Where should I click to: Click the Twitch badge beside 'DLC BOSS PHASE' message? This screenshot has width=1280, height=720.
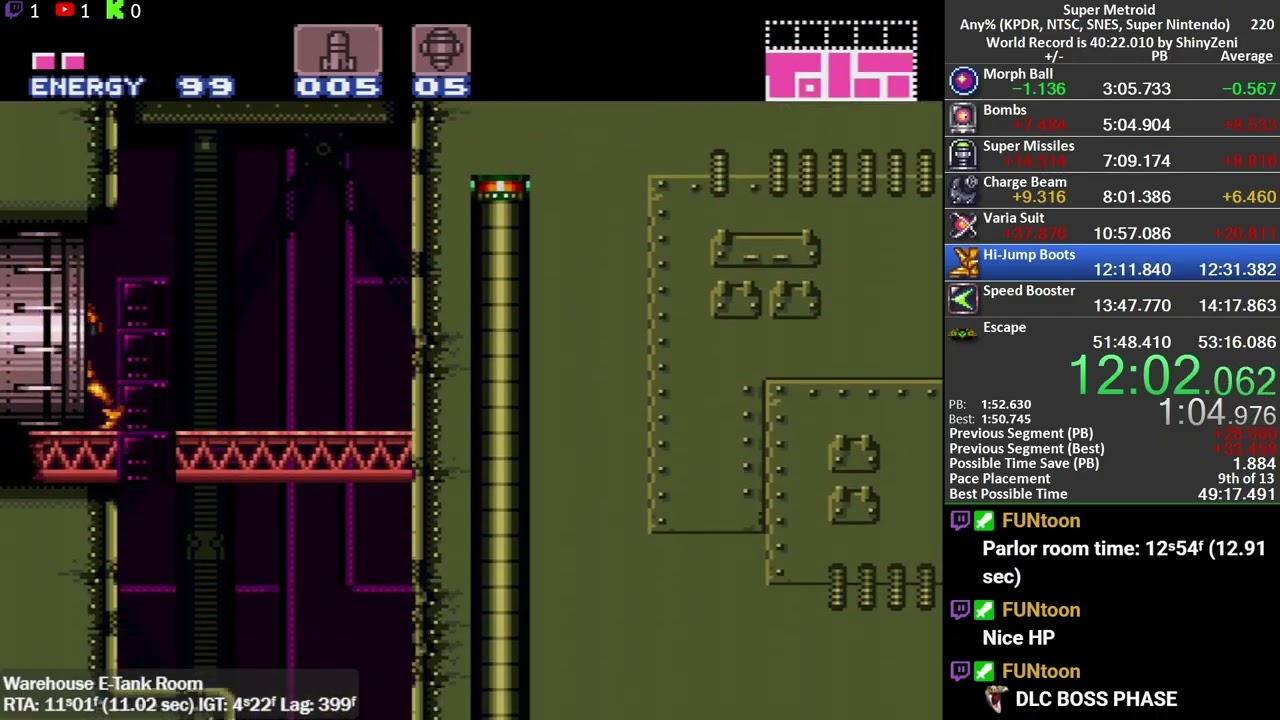(960, 671)
